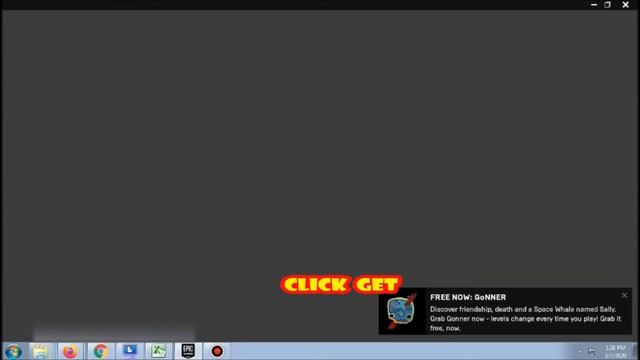Screen dimensions: 640x360
Task: Click the notification text about Space Whale Sally
Action: 525,319
